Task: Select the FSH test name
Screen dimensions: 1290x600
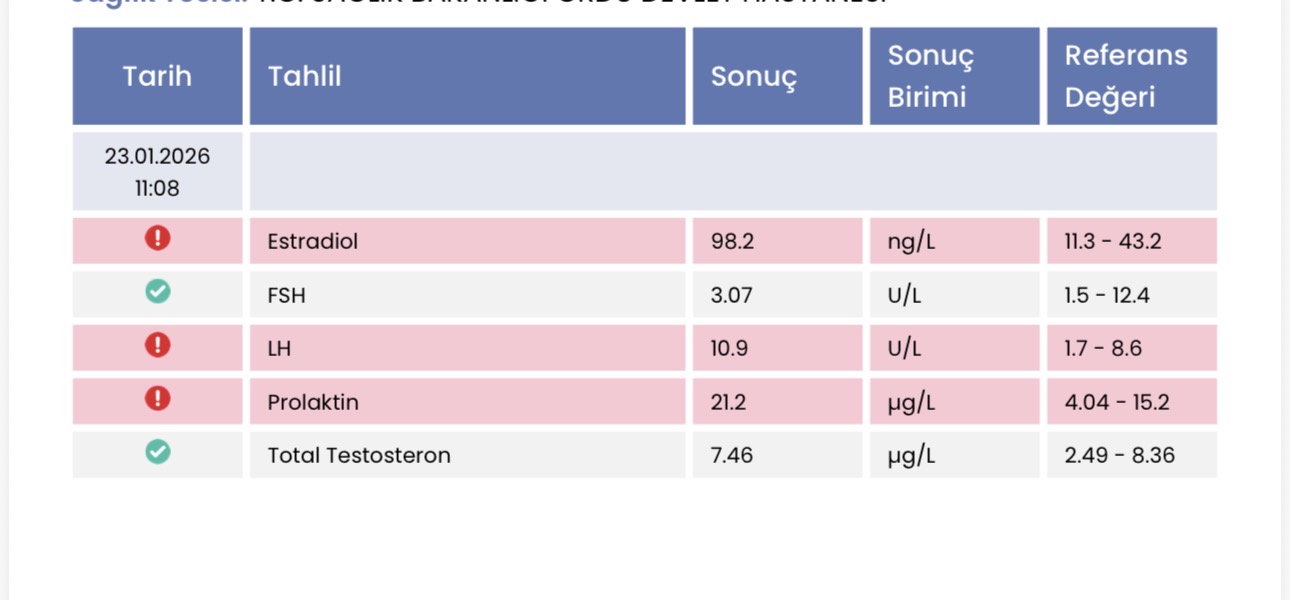Action: pyautogui.click(x=287, y=296)
